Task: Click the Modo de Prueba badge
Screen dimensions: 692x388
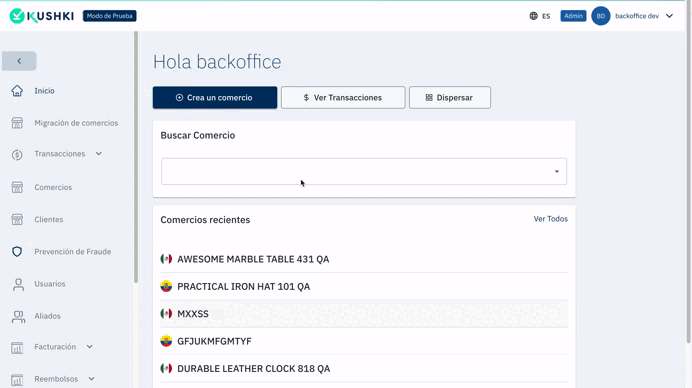Action: tap(109, 16)
